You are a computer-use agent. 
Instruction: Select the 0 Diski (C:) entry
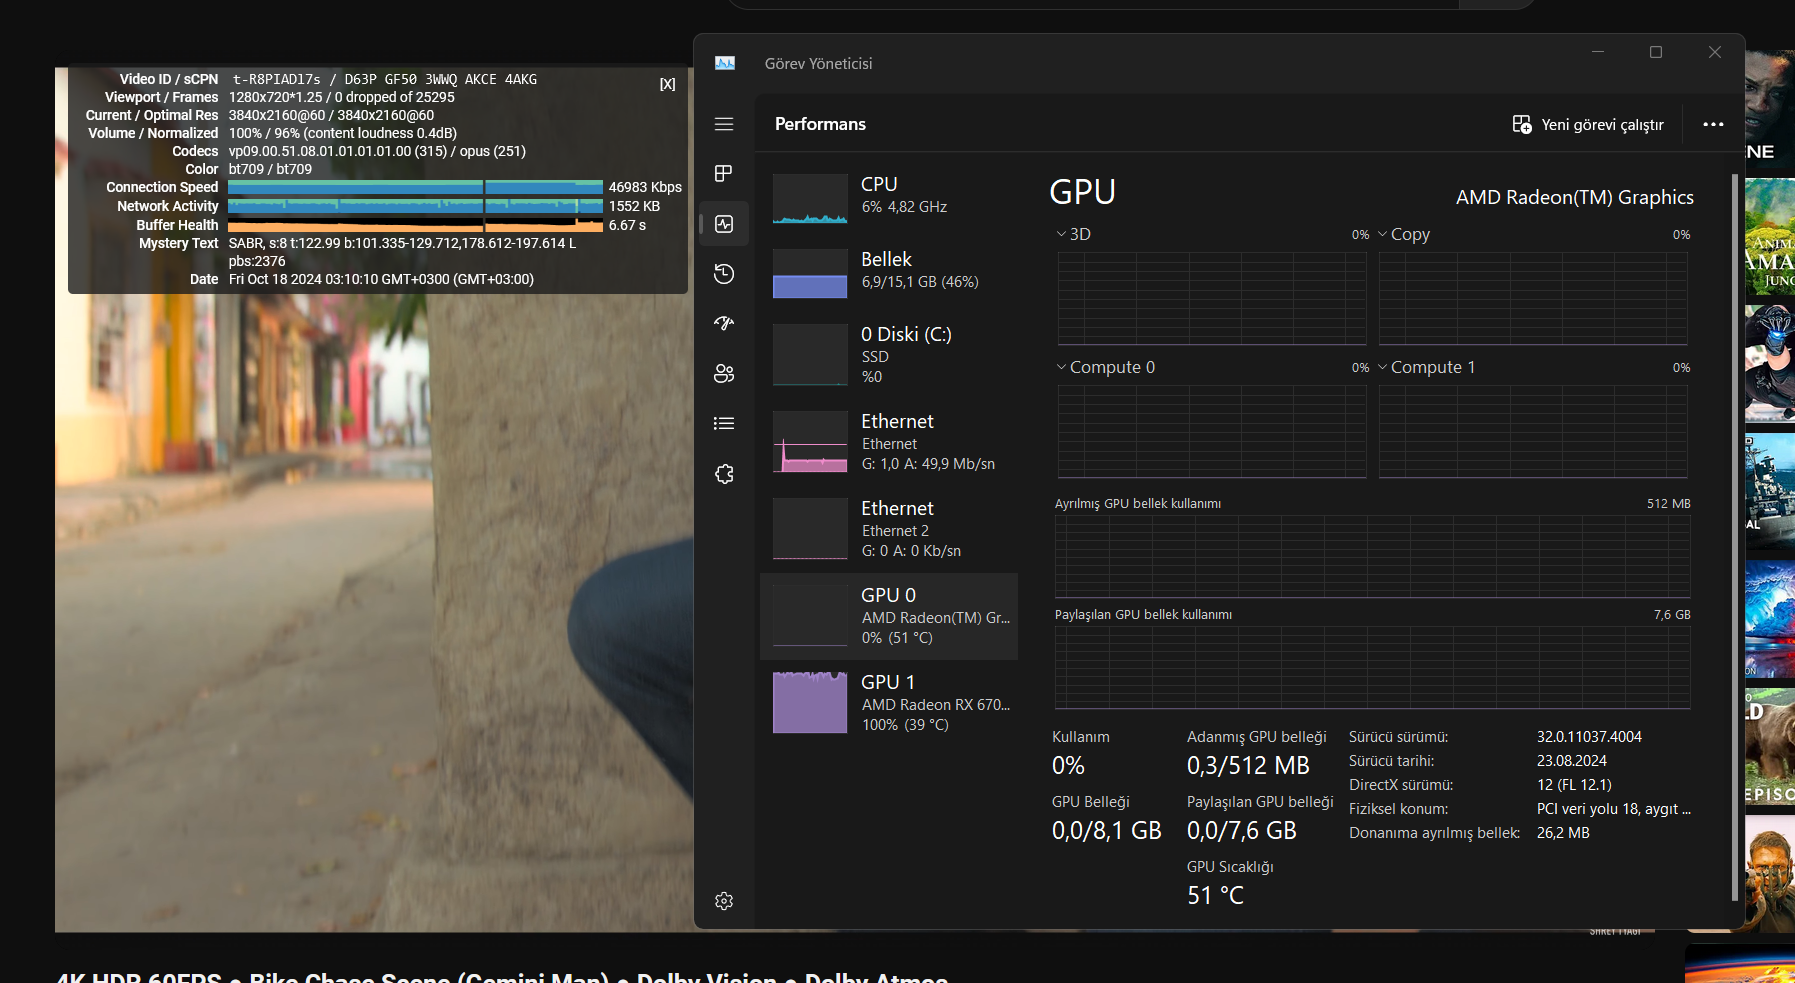(889, 354)
